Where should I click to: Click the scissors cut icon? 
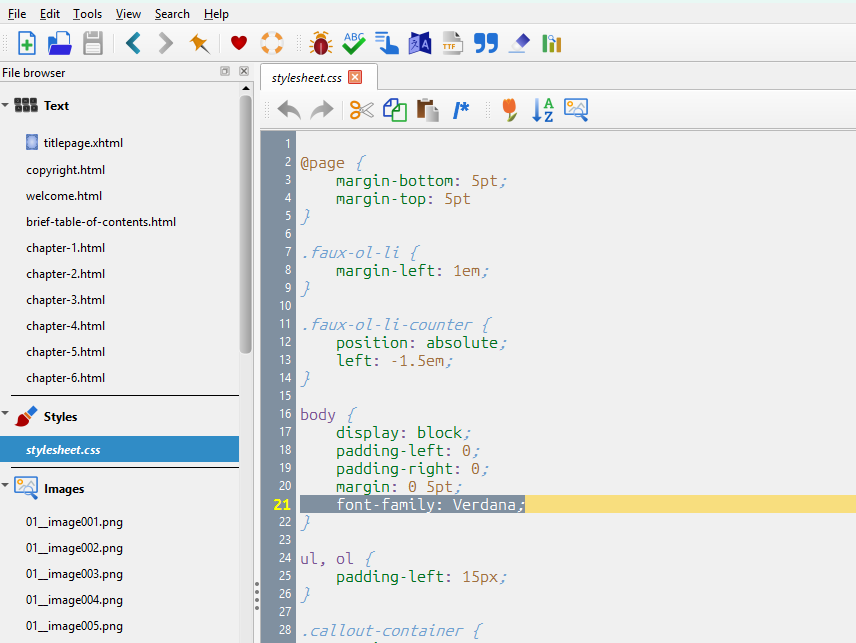tap(361, 110)
